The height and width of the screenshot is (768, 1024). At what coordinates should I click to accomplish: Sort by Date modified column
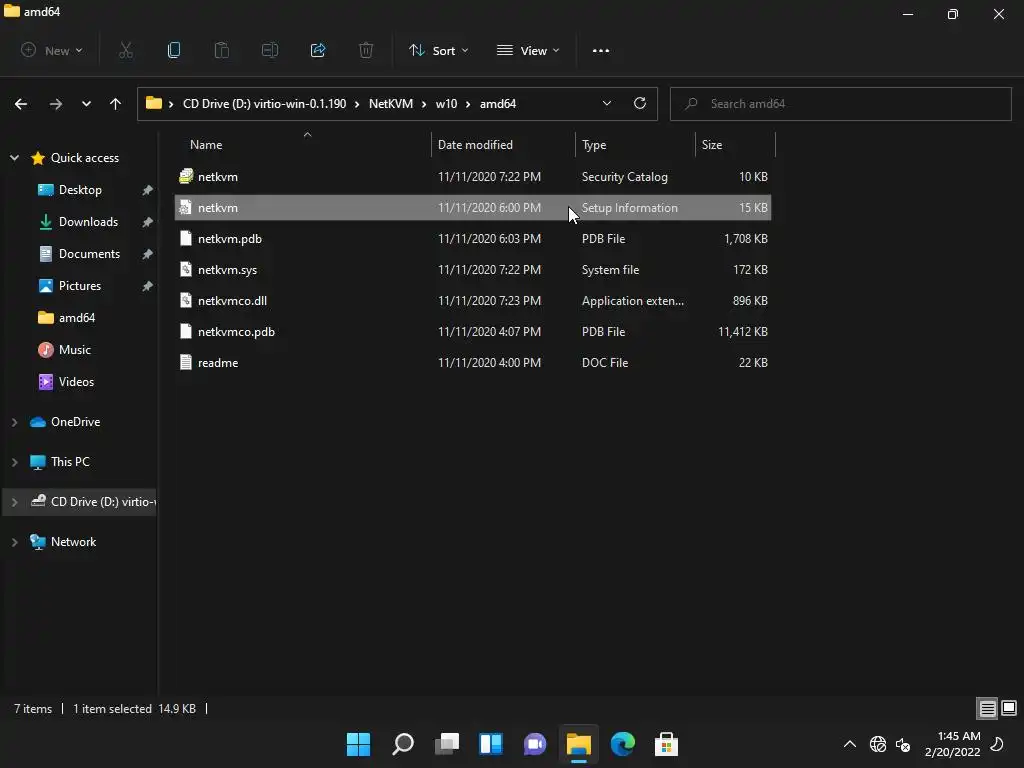pos(503,144)
